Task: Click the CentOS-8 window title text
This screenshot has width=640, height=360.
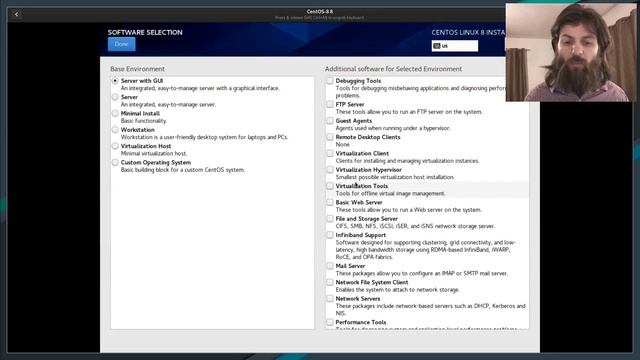Action: [x=320, y=11]
